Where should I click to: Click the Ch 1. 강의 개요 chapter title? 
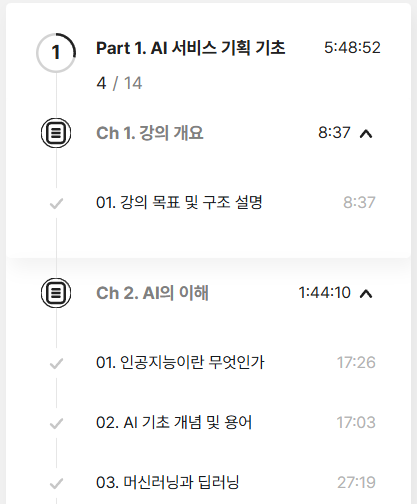click(x=150, y=133)
